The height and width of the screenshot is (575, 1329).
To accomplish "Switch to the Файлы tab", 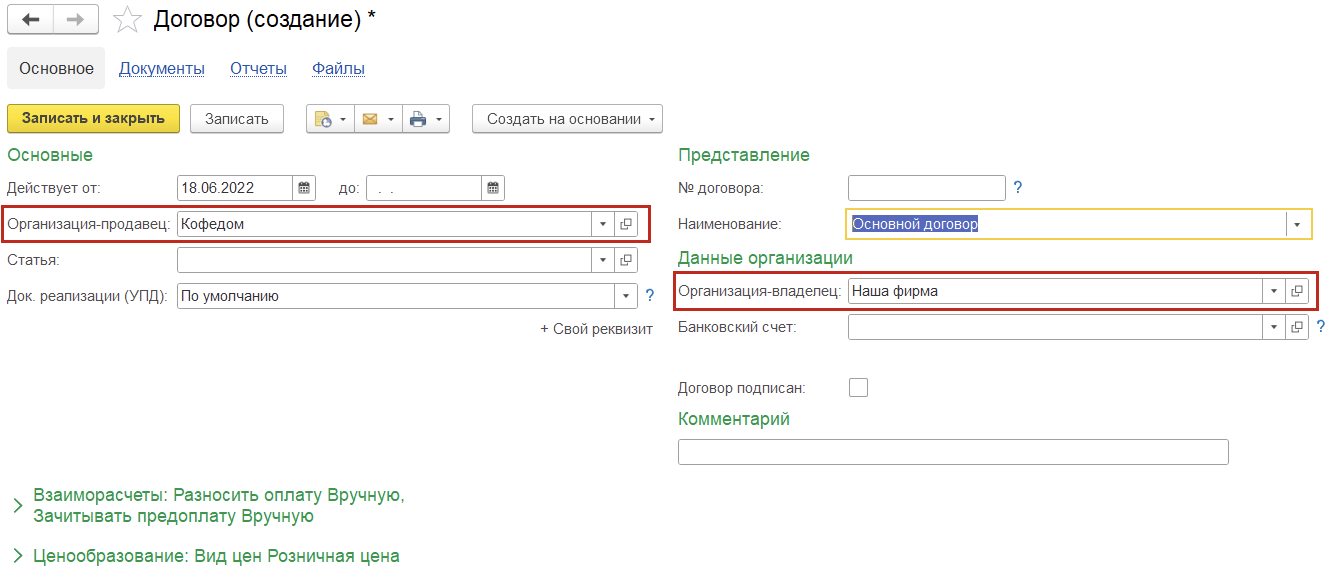I will pos(338,69).
